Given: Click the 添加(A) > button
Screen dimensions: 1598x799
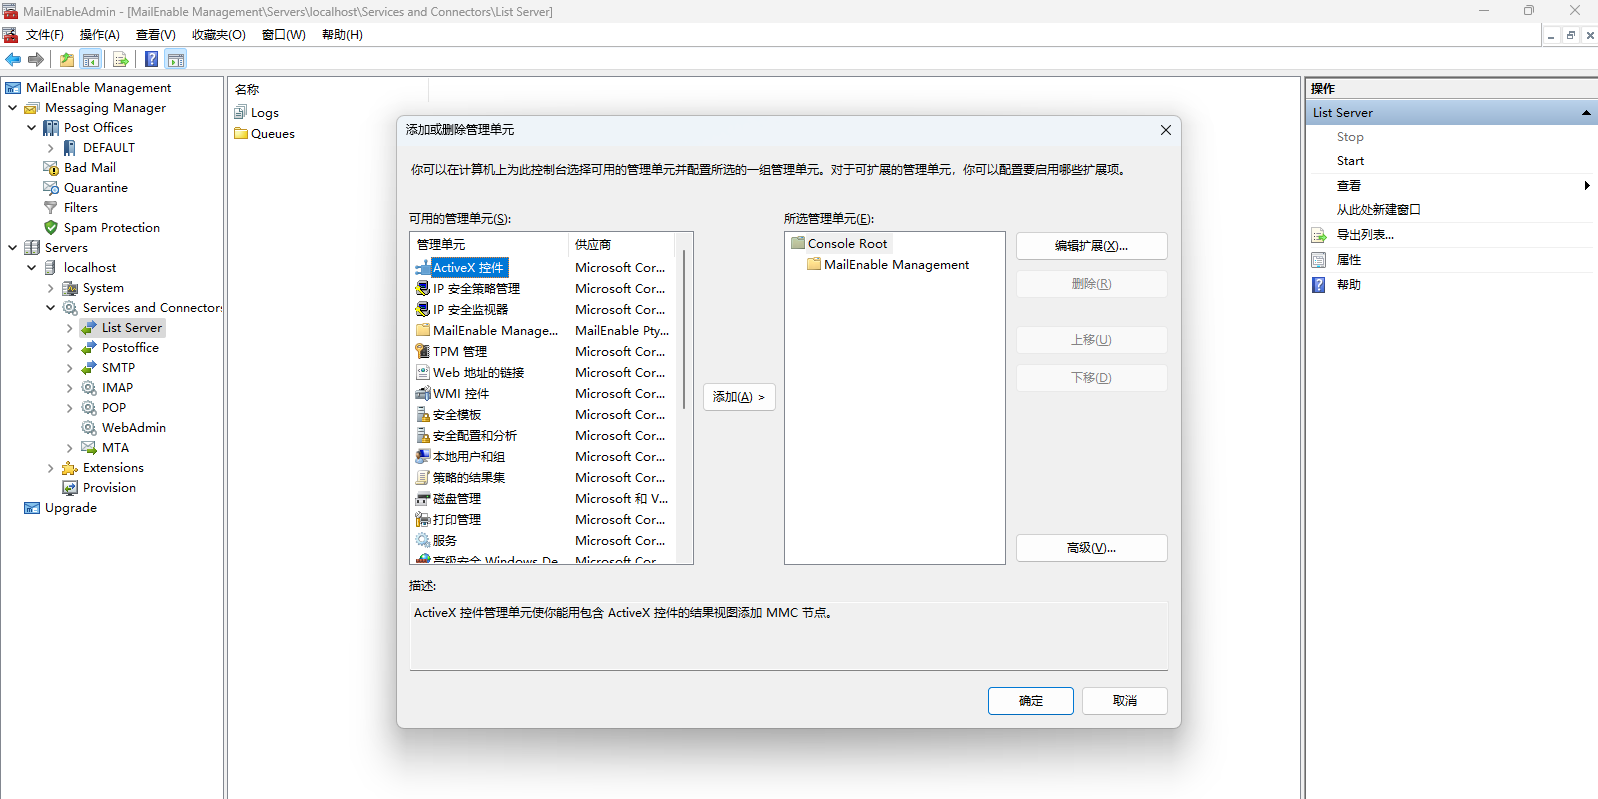Looking at the screenshot, I should 739,397.
